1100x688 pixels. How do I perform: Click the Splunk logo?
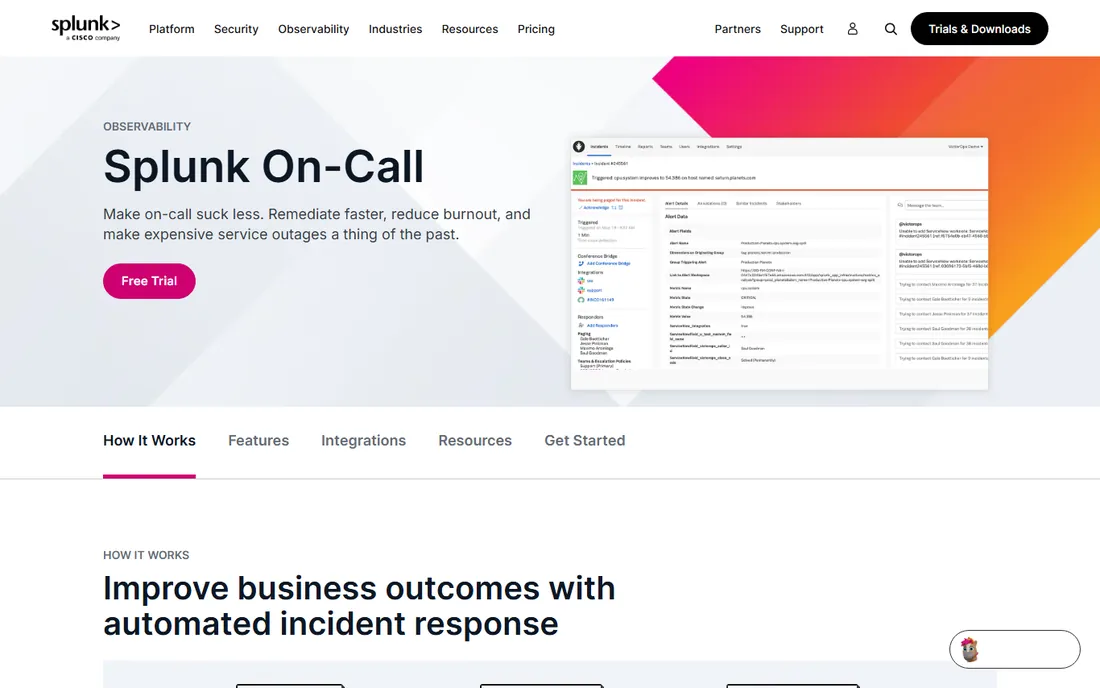[x=86, y=28]
